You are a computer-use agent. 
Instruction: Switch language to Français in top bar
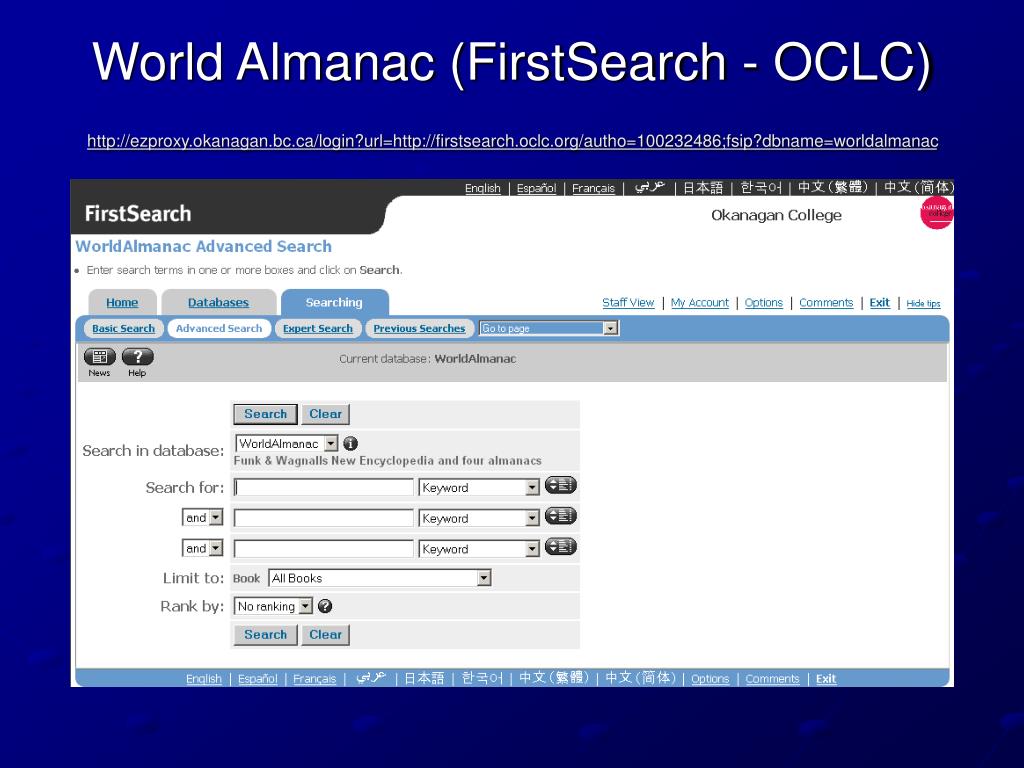tap(593, 188)
